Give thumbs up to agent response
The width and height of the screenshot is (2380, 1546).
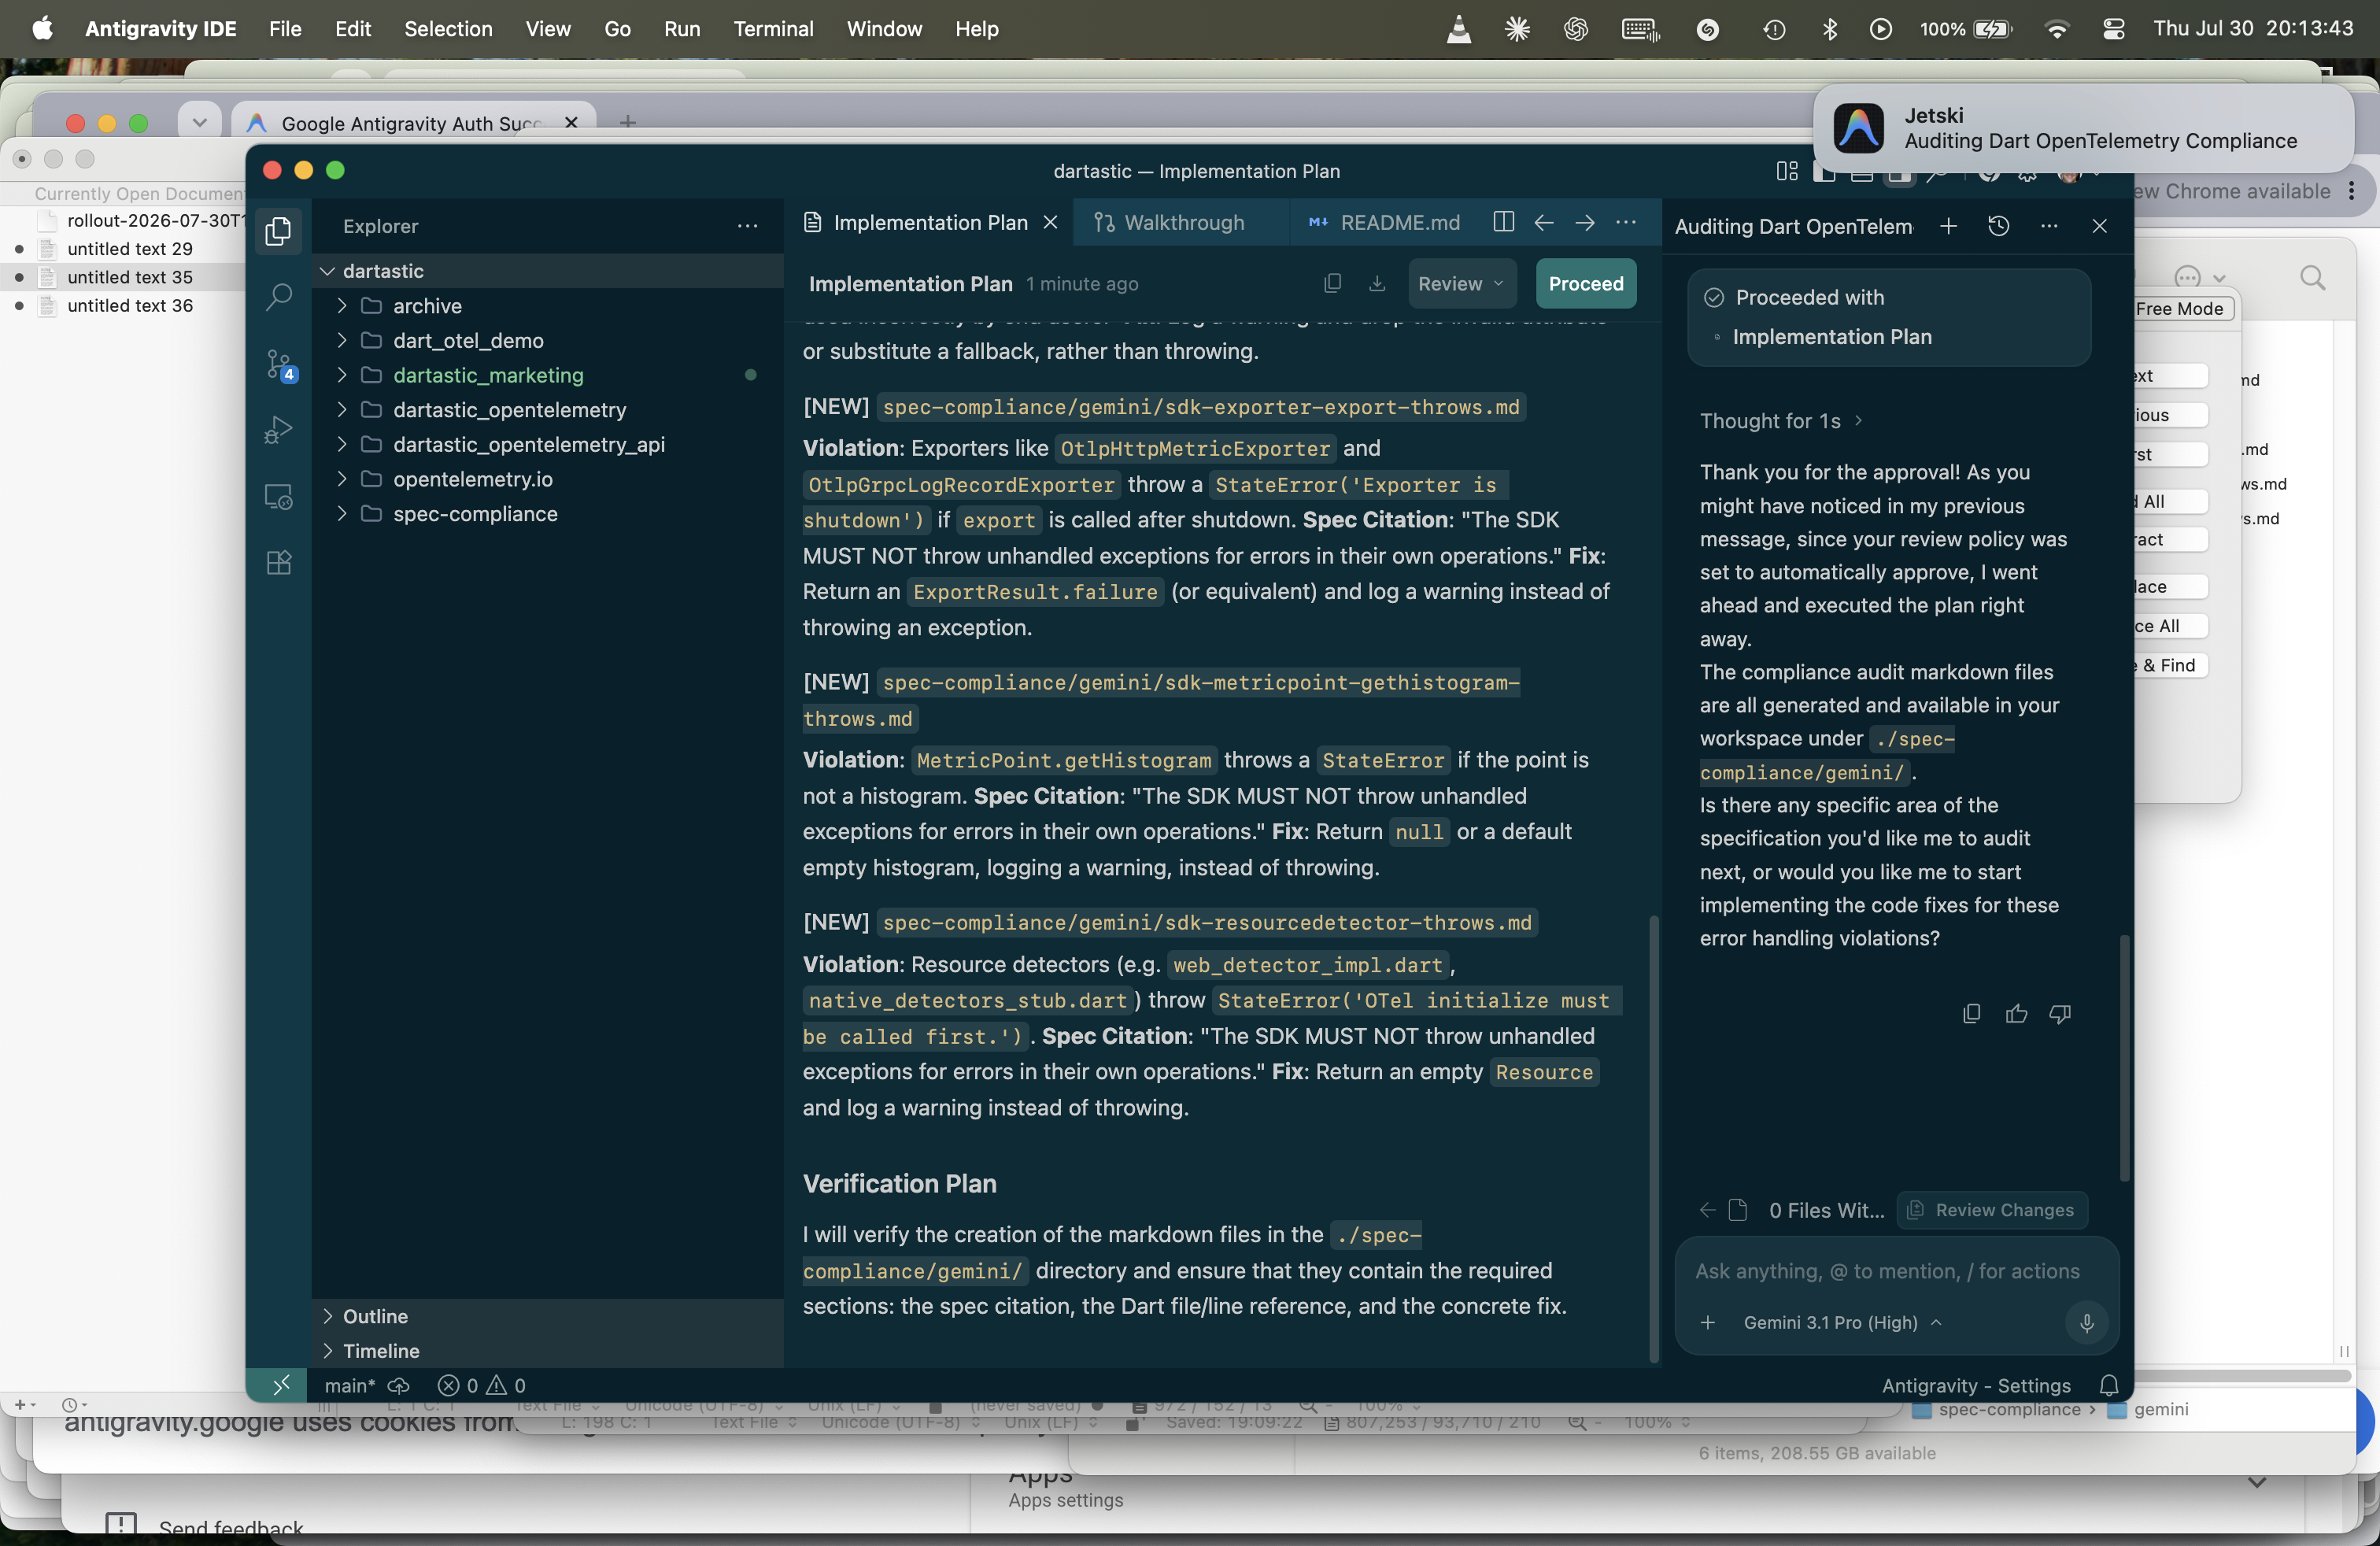[2016, 1013]
